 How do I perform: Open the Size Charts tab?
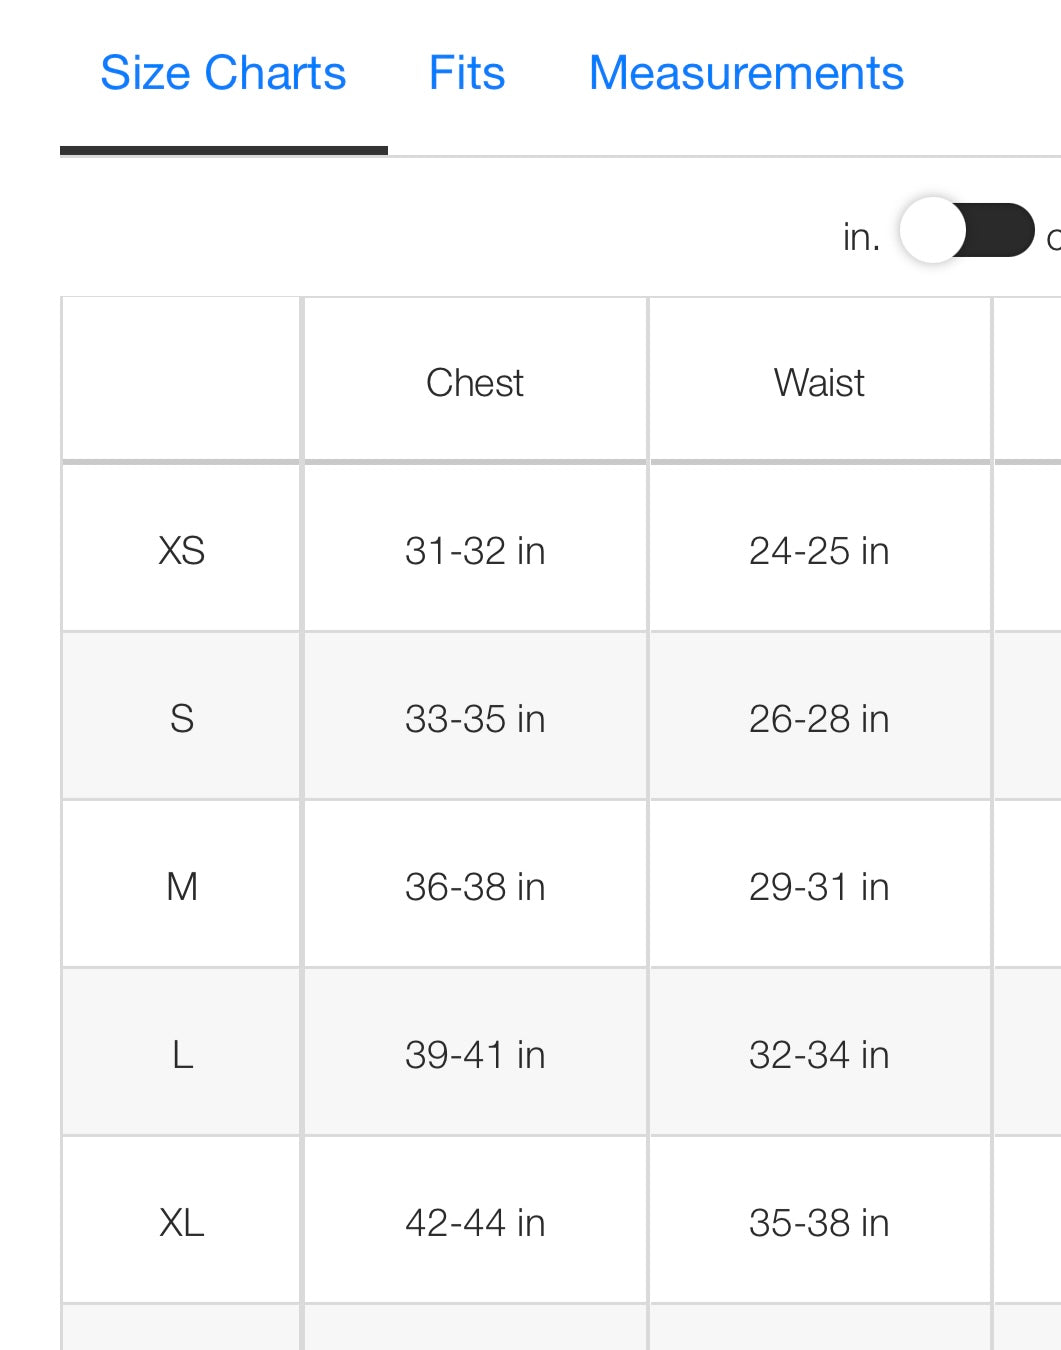223,74
